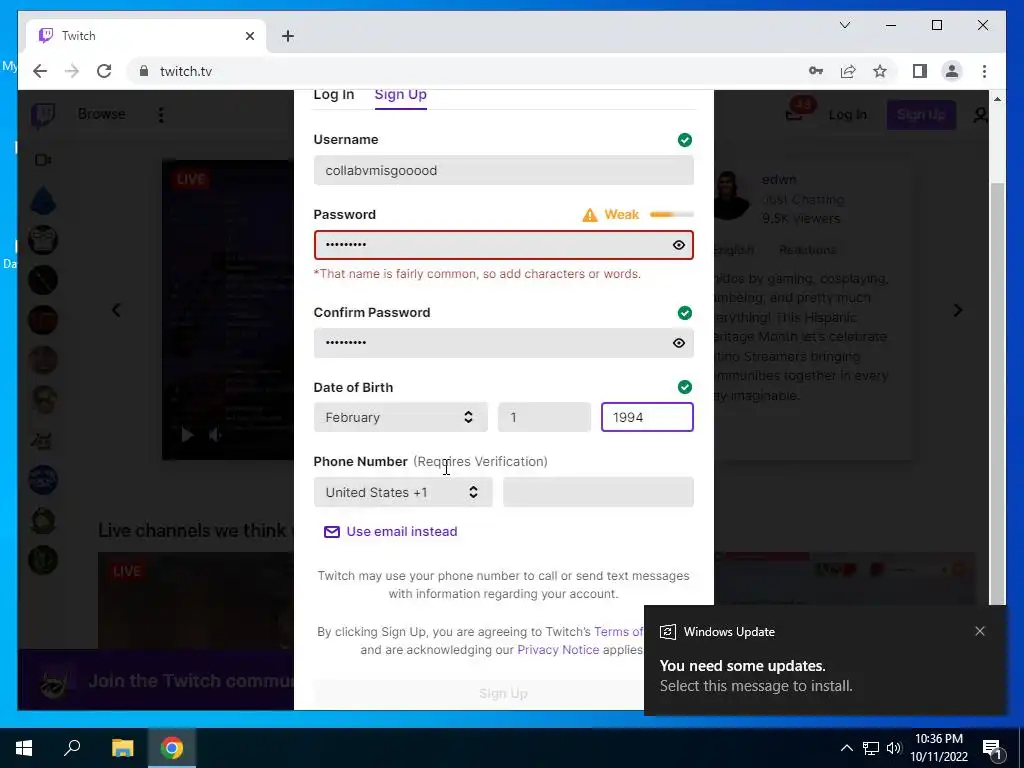The image size is (1024, 768).
Task: Open Browse in the Twitch header
Action: (x=101, y=114)
